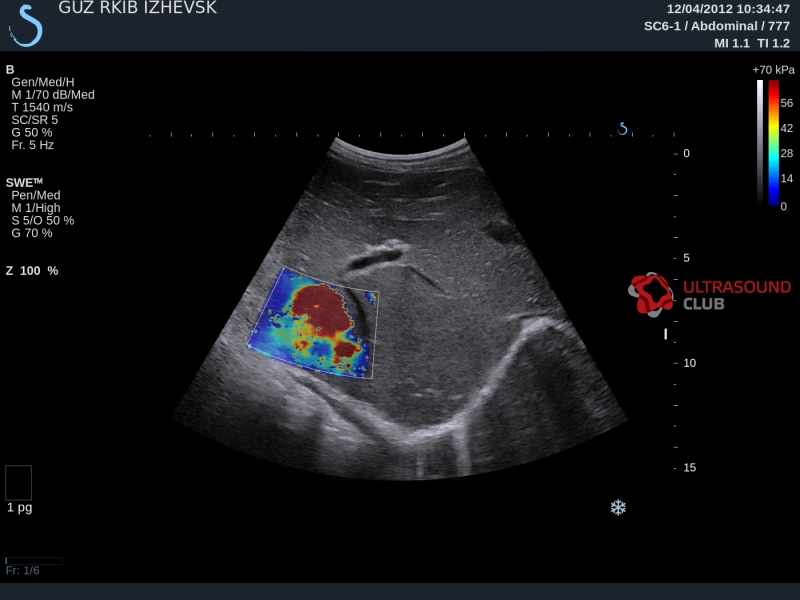The width and height of the screenshot is (800, 600).
Task: Click the 14 value on the kPa scale
Action: [x=787, y=179]
